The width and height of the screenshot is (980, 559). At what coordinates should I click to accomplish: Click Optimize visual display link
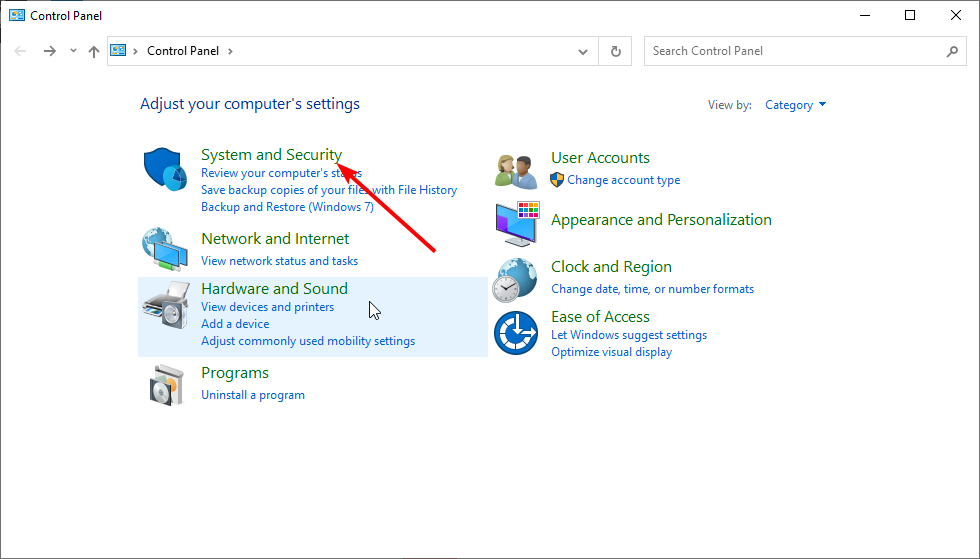tap(611, 352)
